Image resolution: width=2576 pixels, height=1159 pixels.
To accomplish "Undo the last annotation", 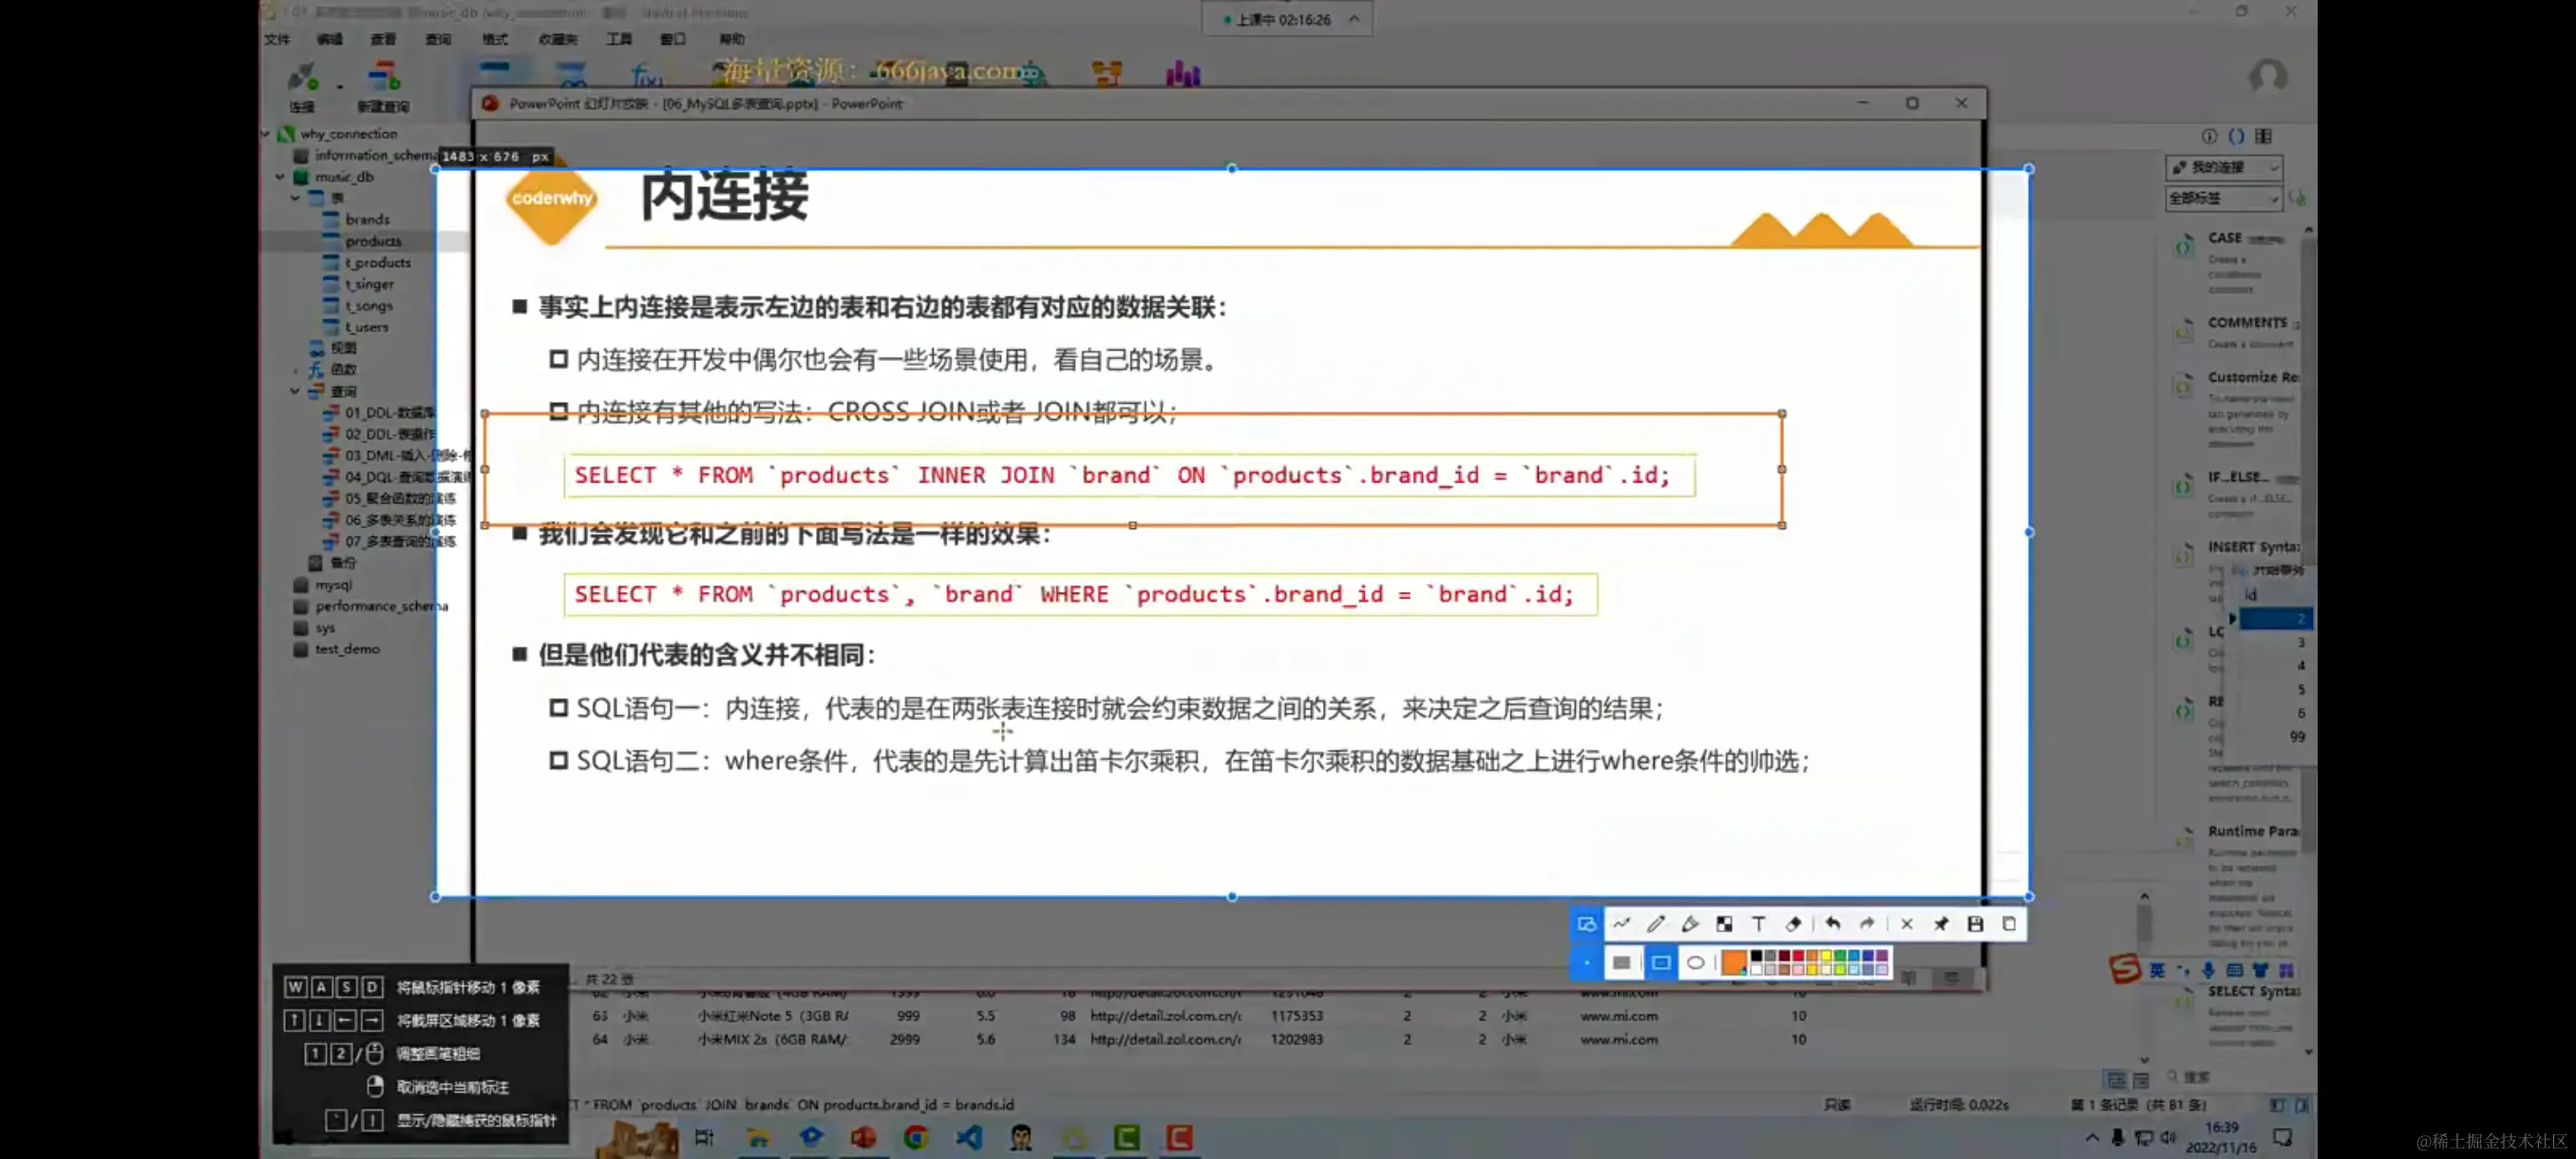I will coord(1832,924).
